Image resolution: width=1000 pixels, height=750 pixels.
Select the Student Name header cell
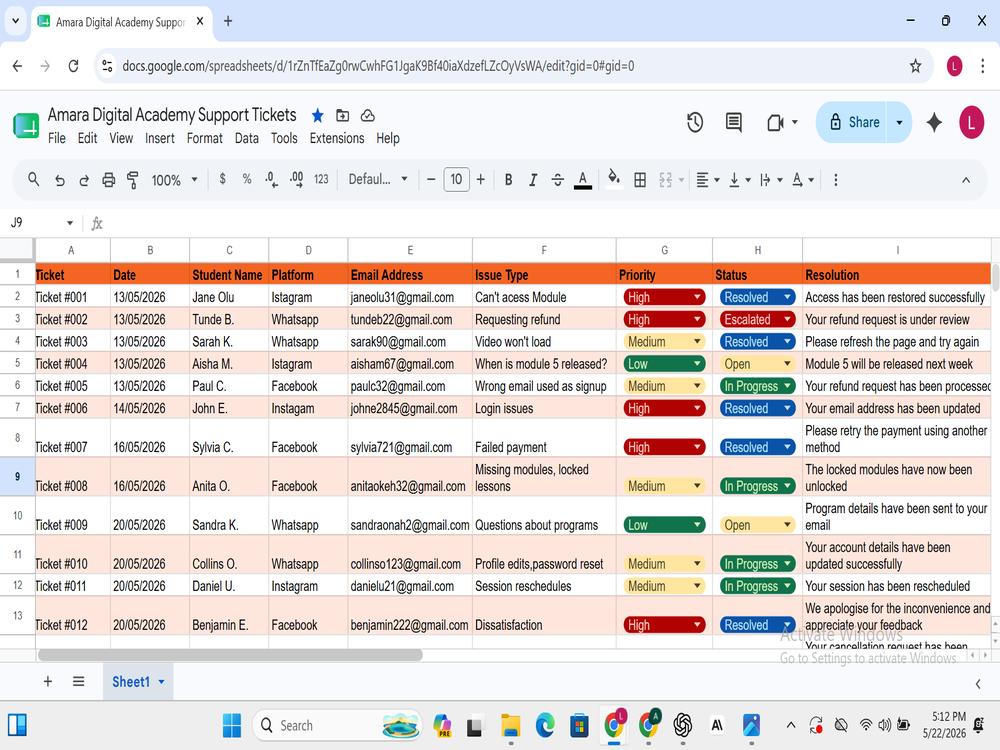(229, 275)
